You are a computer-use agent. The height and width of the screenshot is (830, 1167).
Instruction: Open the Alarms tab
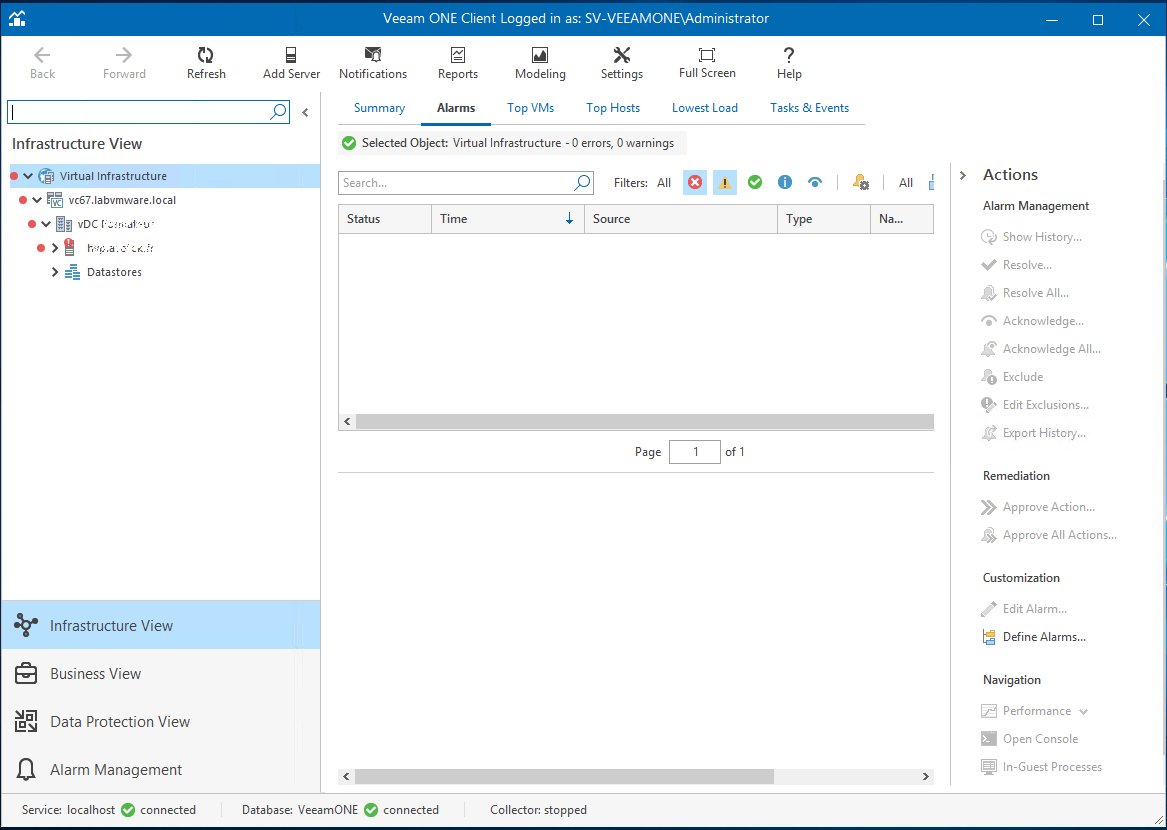[455, 108]
